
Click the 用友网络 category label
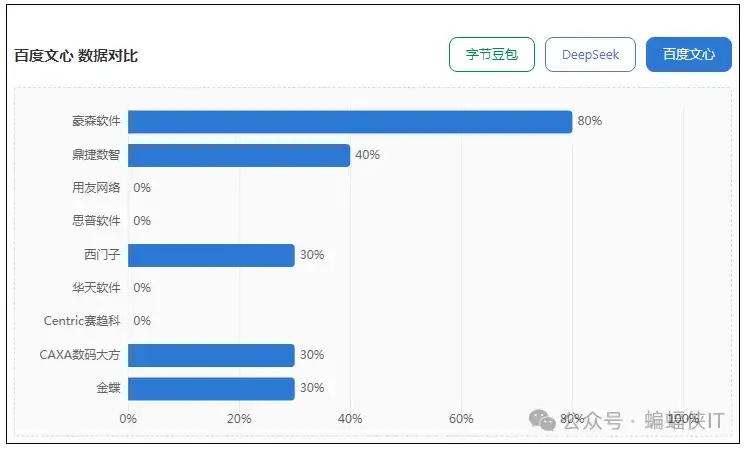(96, 188)
